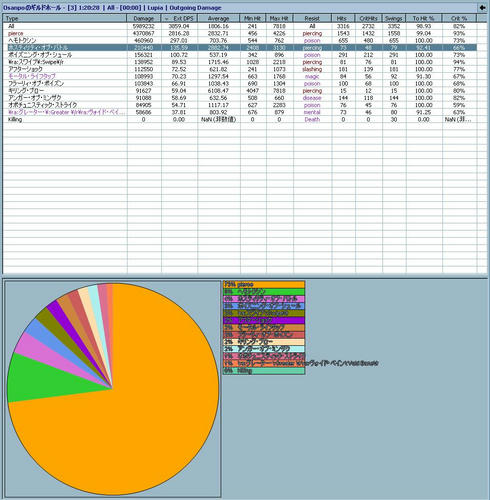Click damage value 5989232 in All row
Image resolution: width=490 pixels, height=500 pixels.
(x=143, y=26)
